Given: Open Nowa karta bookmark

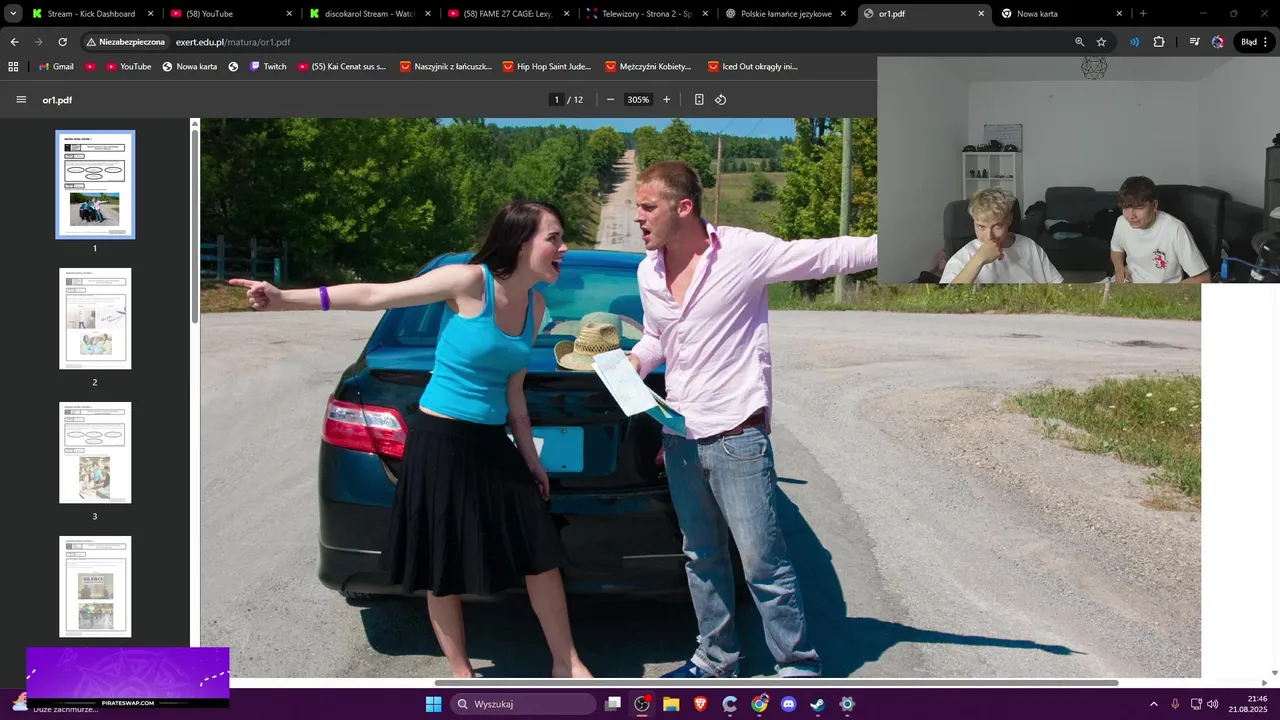Looking at the screenshot, I should pyautogui.click(x=189, y=67).
